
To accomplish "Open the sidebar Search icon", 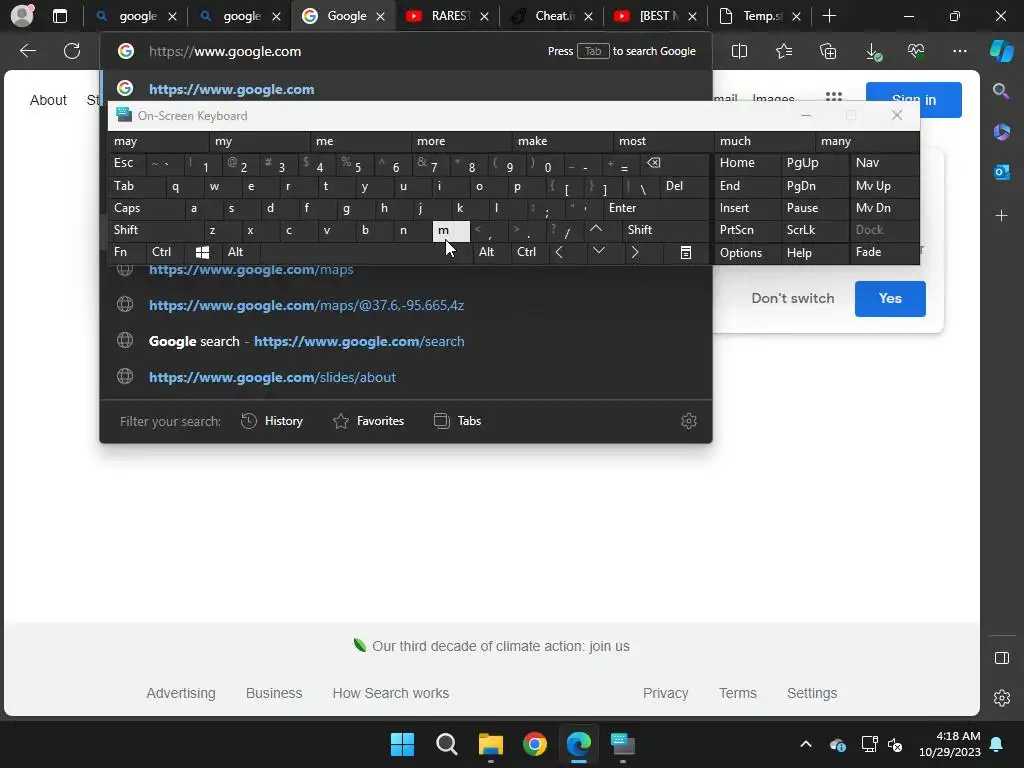I will point(1001,91).
